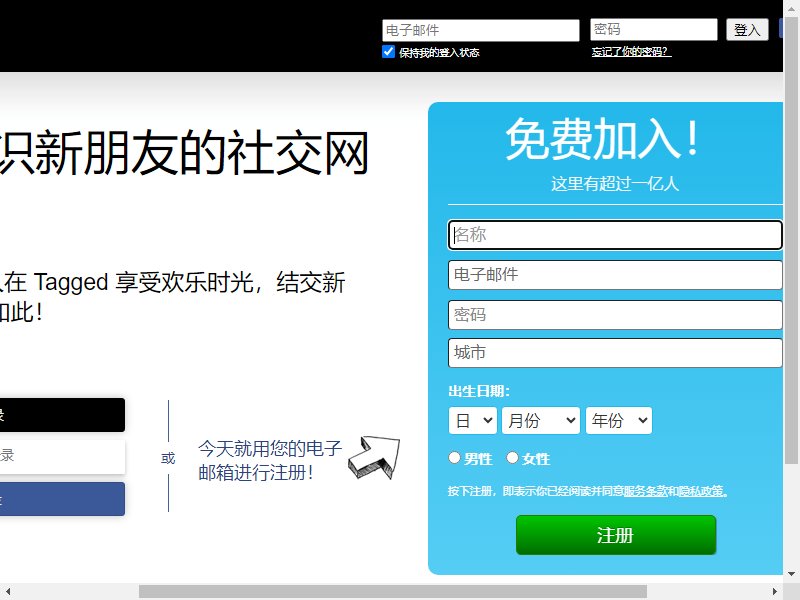The height and width of the screenshot is (600, 800).
Task: Click the signup 密码 field
Action: [615, 314]
